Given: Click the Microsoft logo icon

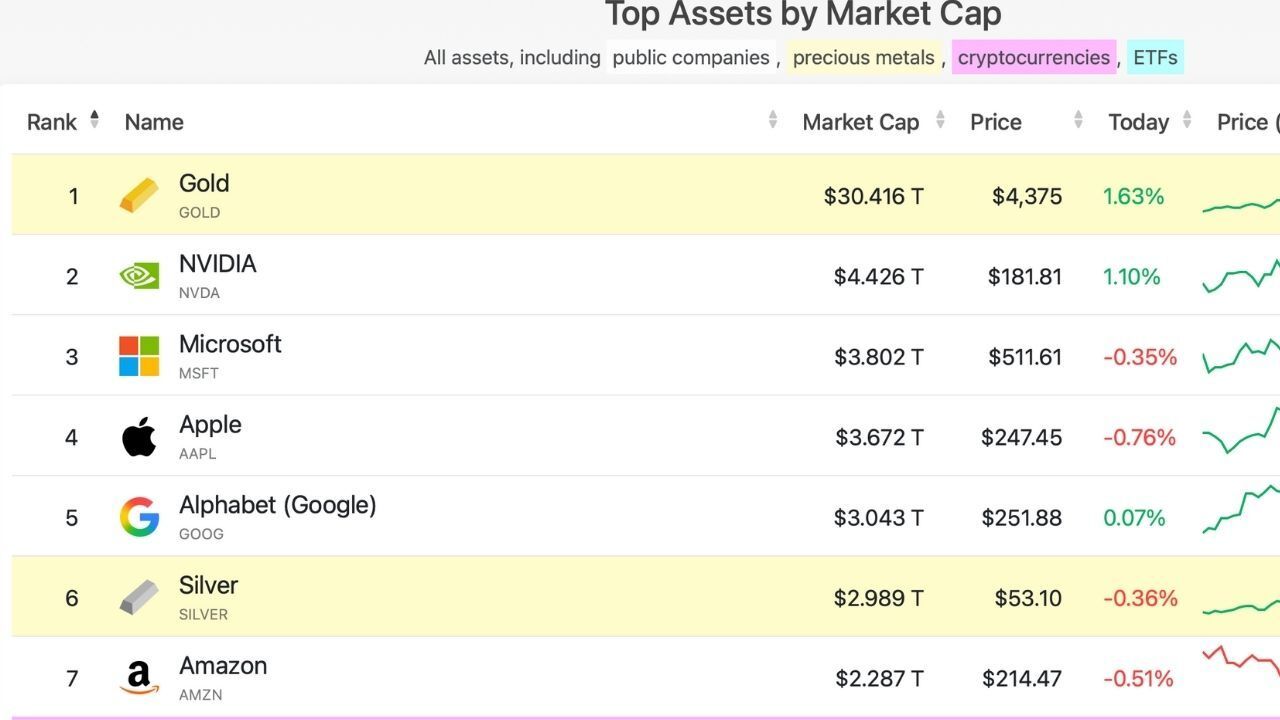Looking at the screenshot, I should click(139, 356).
